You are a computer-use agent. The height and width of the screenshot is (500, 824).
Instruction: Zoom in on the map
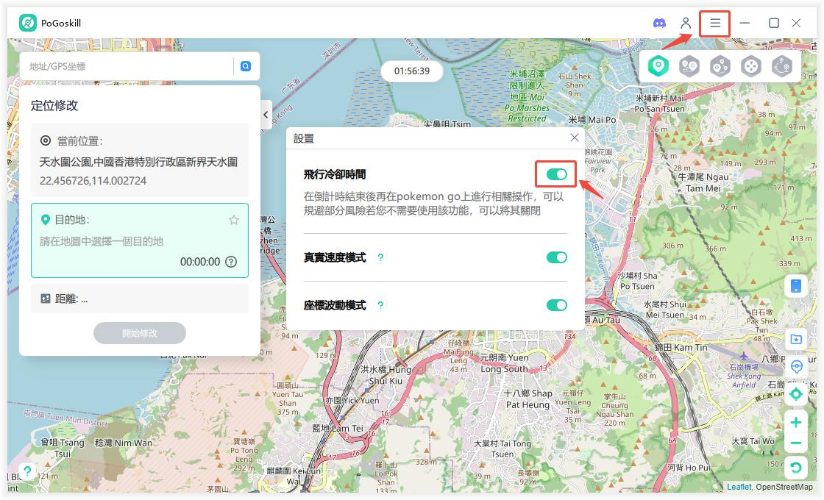[796, 422]
